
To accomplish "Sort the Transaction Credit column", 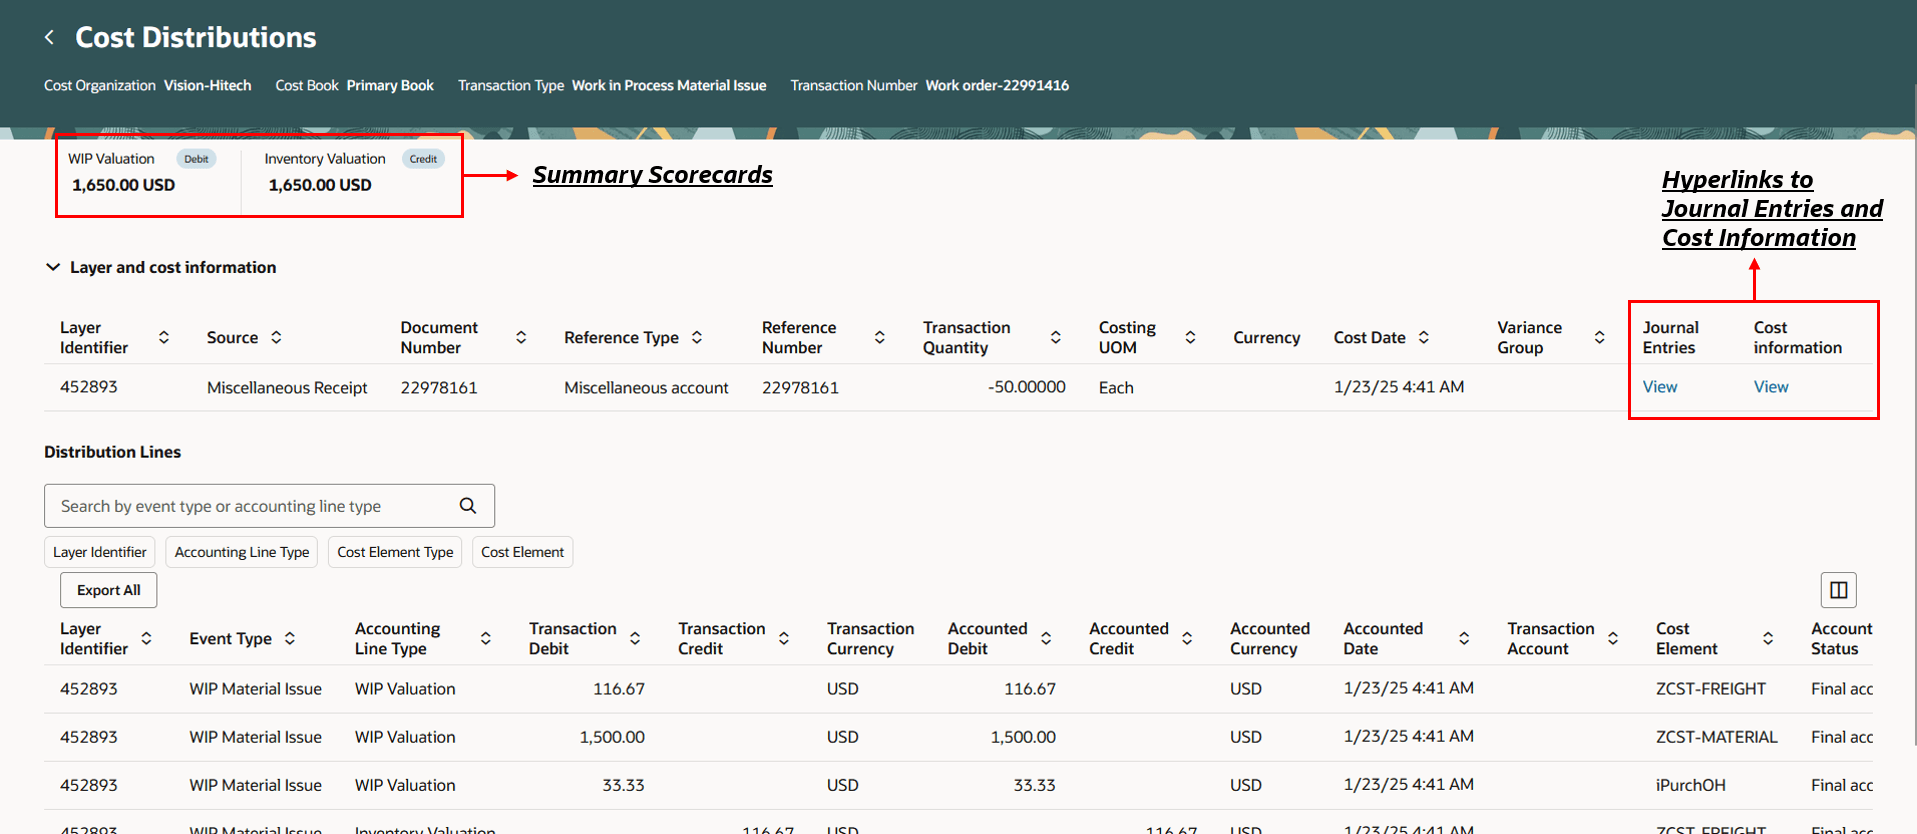I will (x=784, y=638).
